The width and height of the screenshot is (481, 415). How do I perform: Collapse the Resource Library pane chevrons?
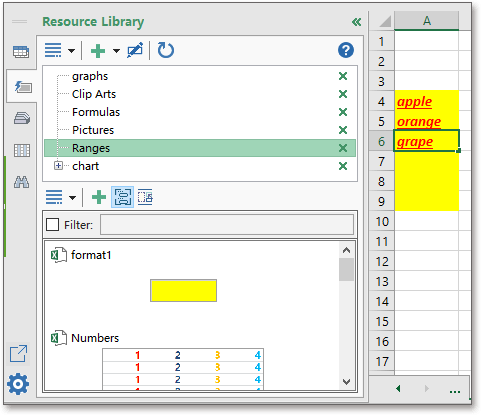356,22
